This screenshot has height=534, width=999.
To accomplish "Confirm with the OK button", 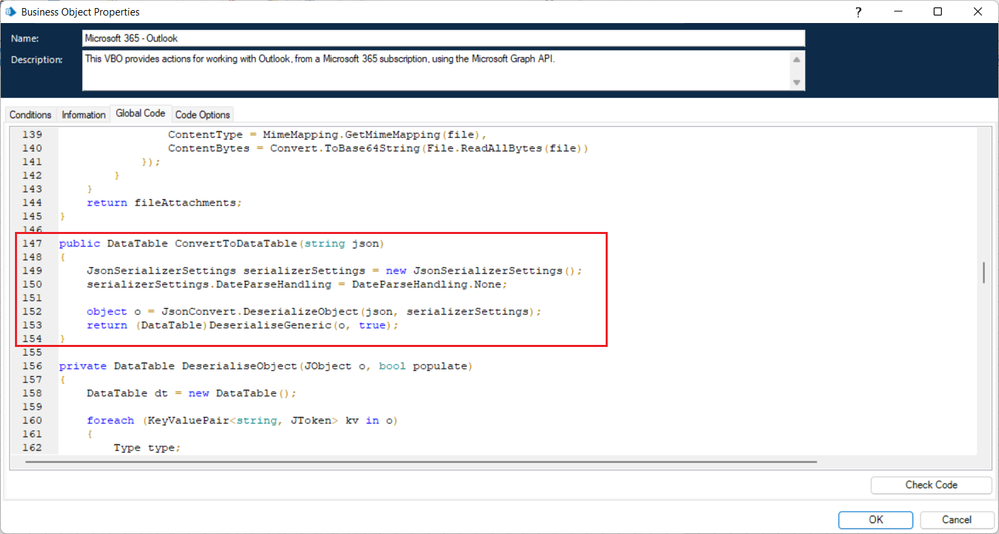I will pyautogui.click(x=876, y=519).
